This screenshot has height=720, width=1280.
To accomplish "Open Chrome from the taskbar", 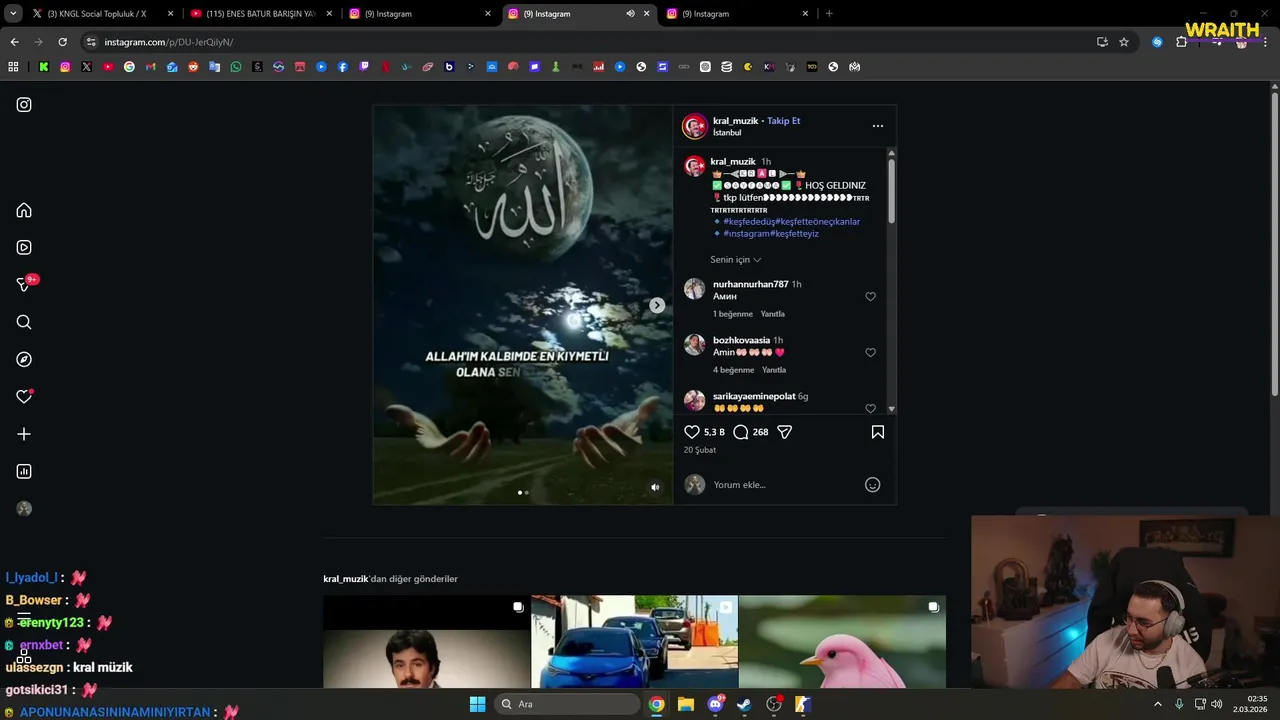I will (656, 704).
